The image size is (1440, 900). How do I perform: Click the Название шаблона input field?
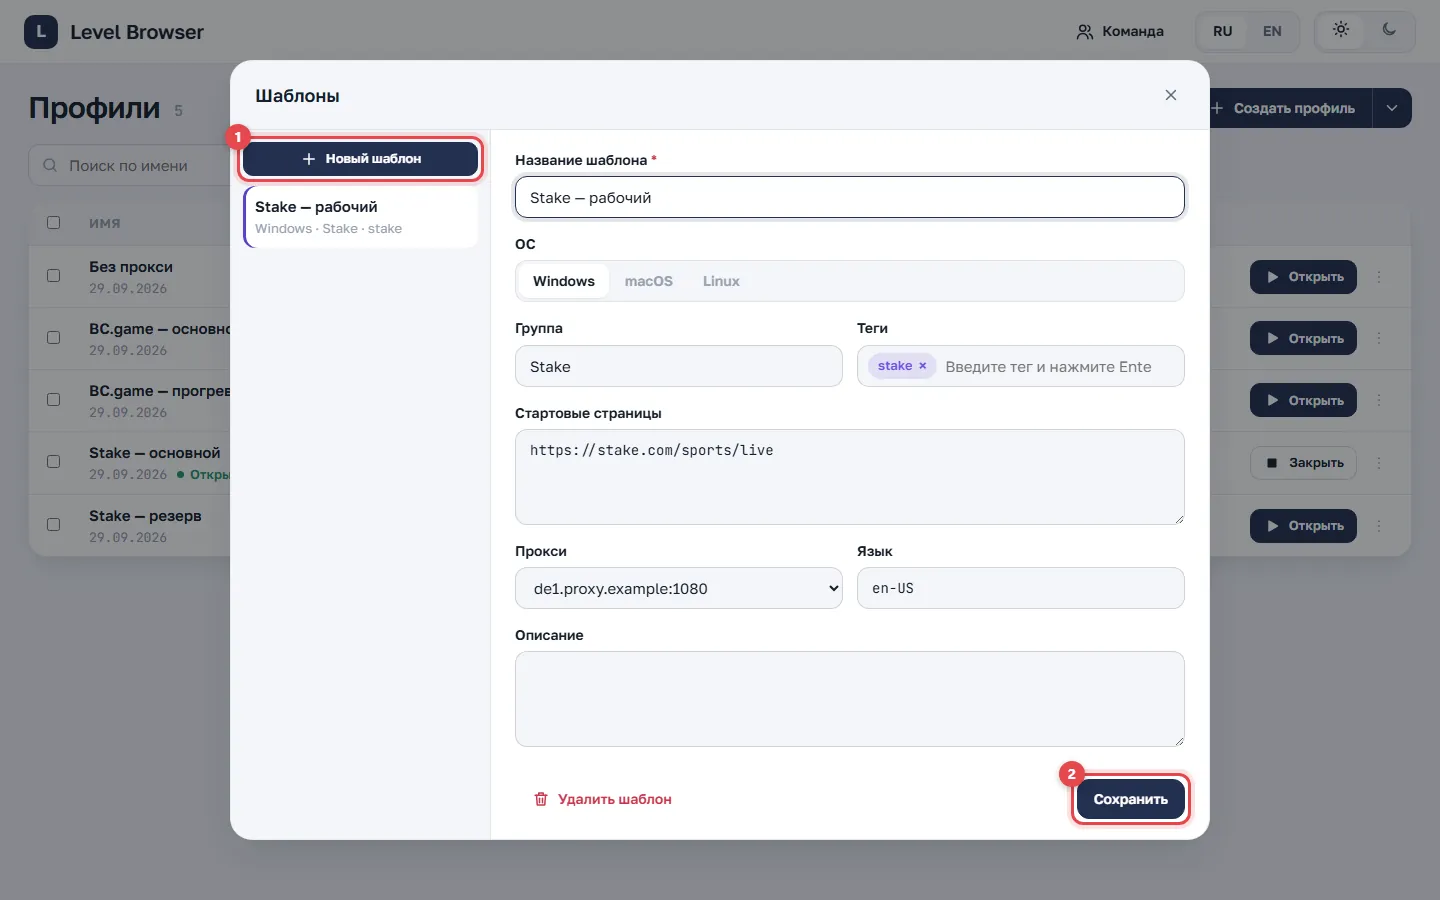pos(850,197)
